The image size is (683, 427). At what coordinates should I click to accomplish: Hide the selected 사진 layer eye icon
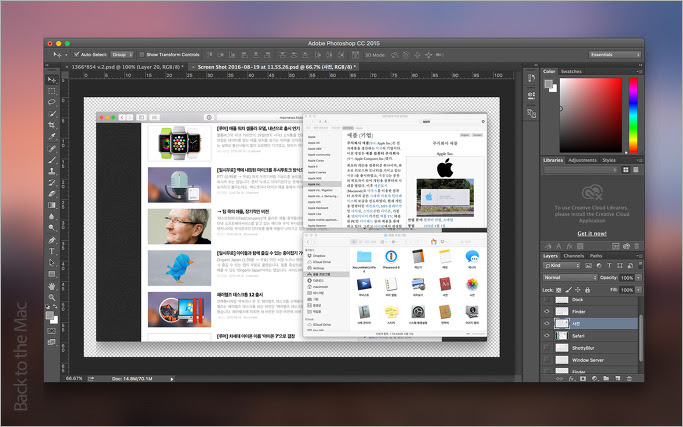547,323
